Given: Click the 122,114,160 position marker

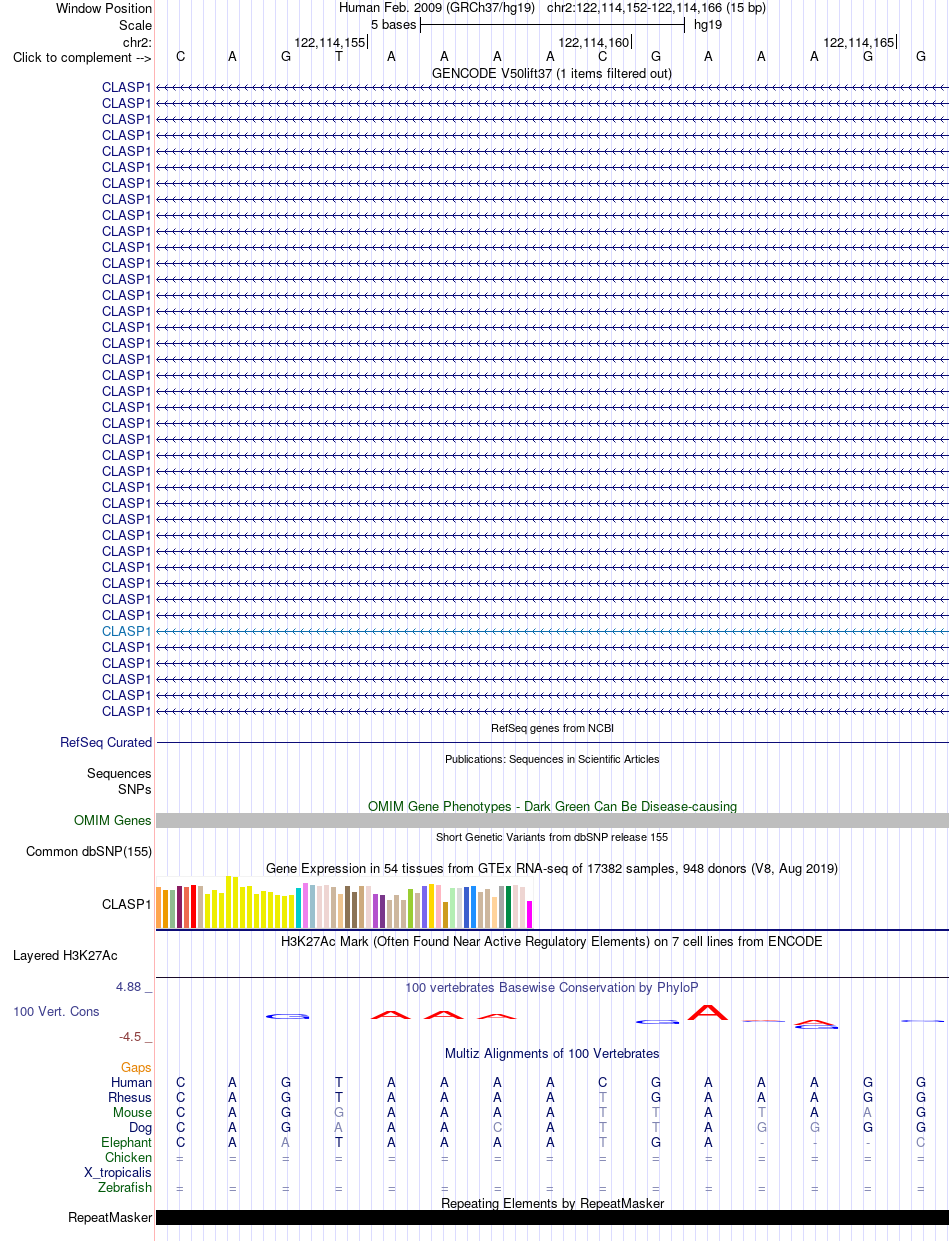Looking at the screenshot, I should tap(594, 42).
